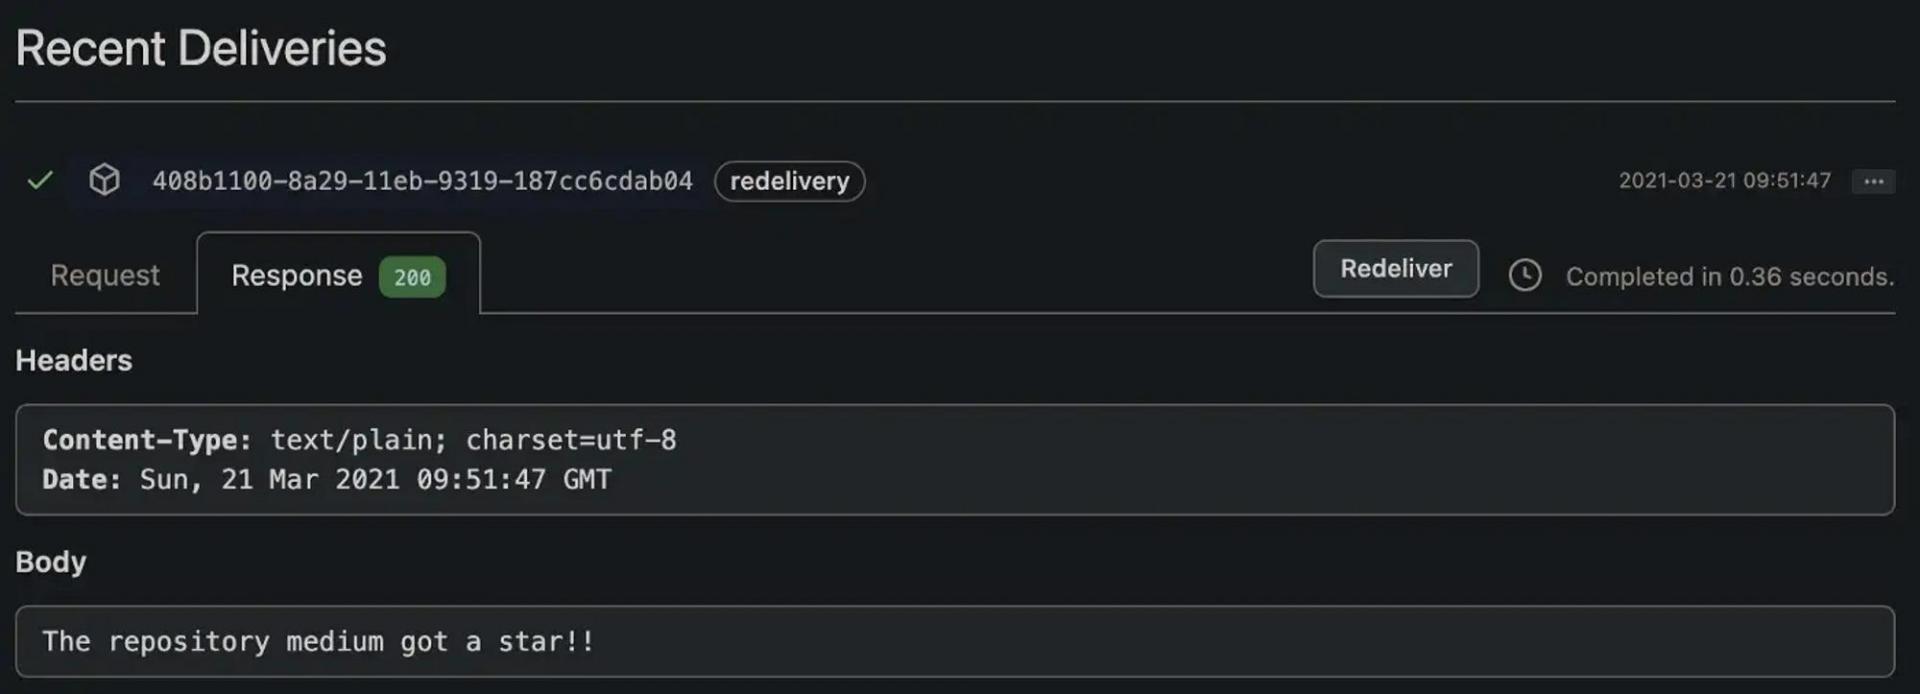The height and width of the screenshot is (694, 1920).
Task: Click the word star in body text
Action: tap(530, 641)
